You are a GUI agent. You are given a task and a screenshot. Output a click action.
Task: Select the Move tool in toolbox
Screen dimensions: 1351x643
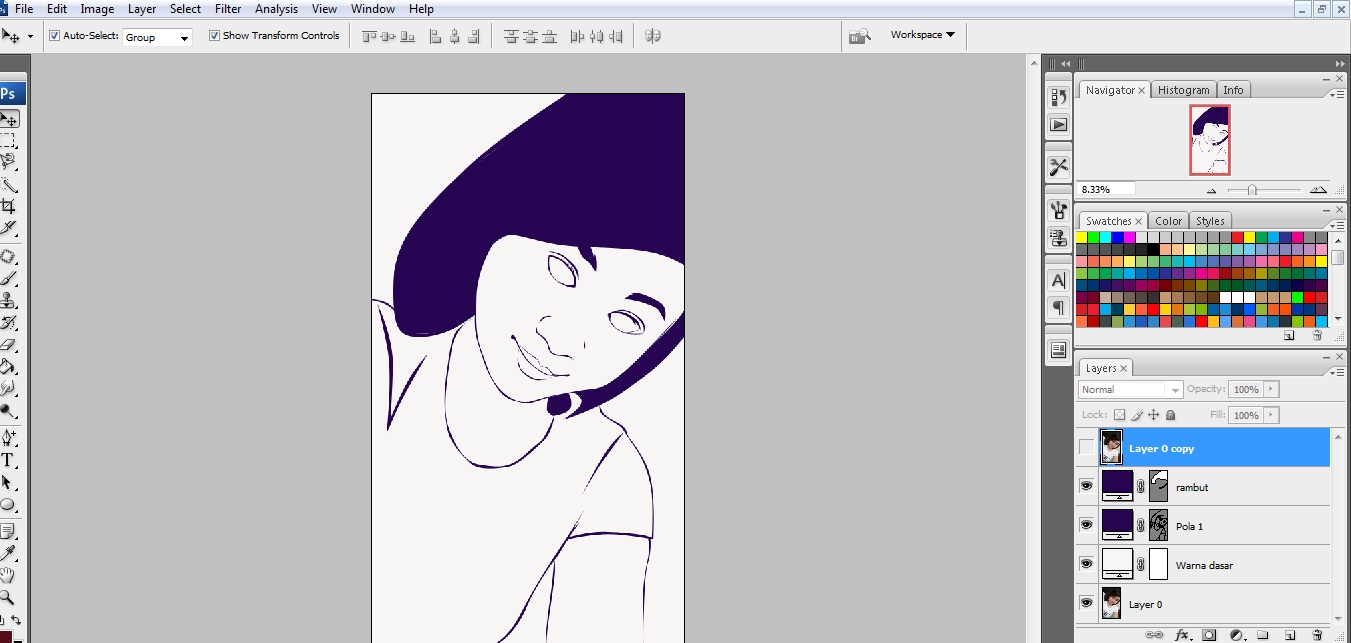pos(9,118)
